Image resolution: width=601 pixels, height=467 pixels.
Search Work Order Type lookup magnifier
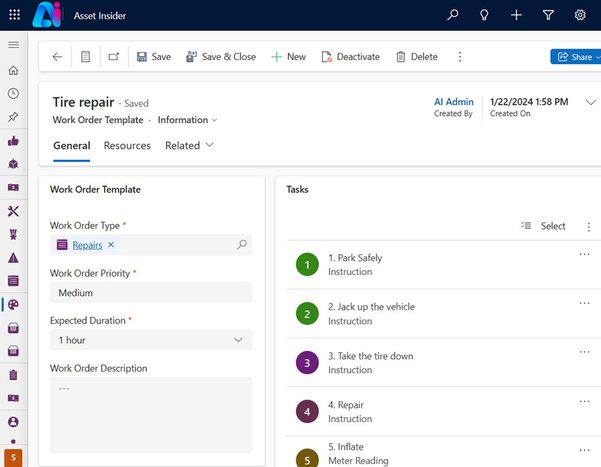[x=241, y=245]
